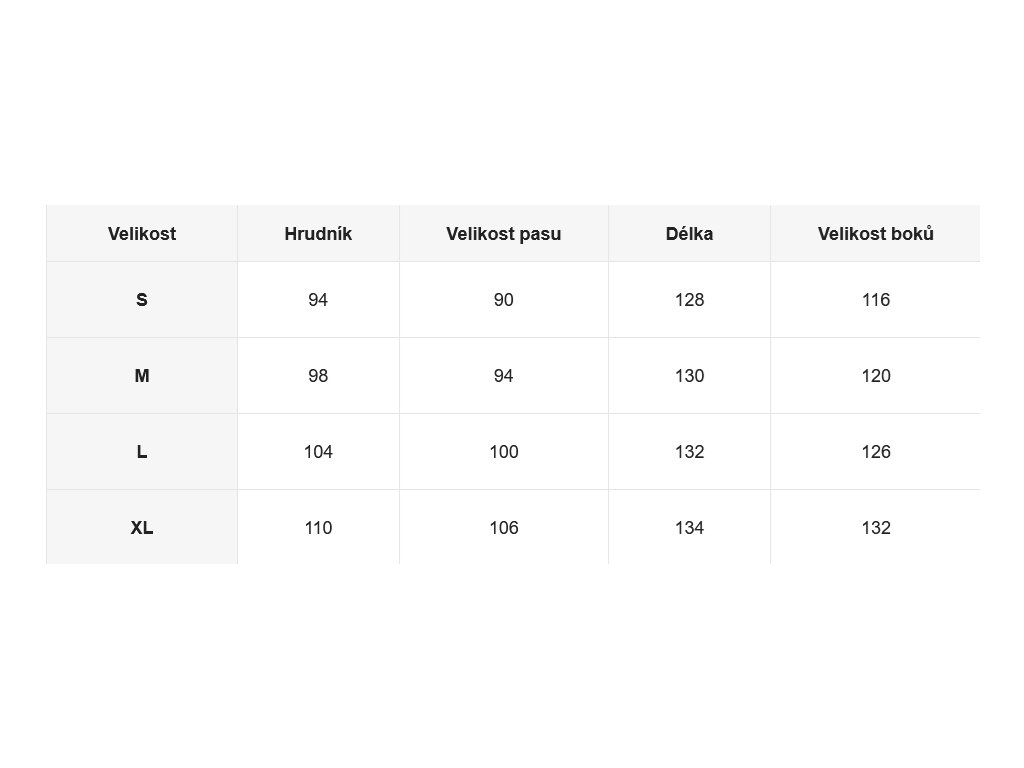Select the XL size row label
This screenshot has height=768, width=1024.
click(142, 527)
